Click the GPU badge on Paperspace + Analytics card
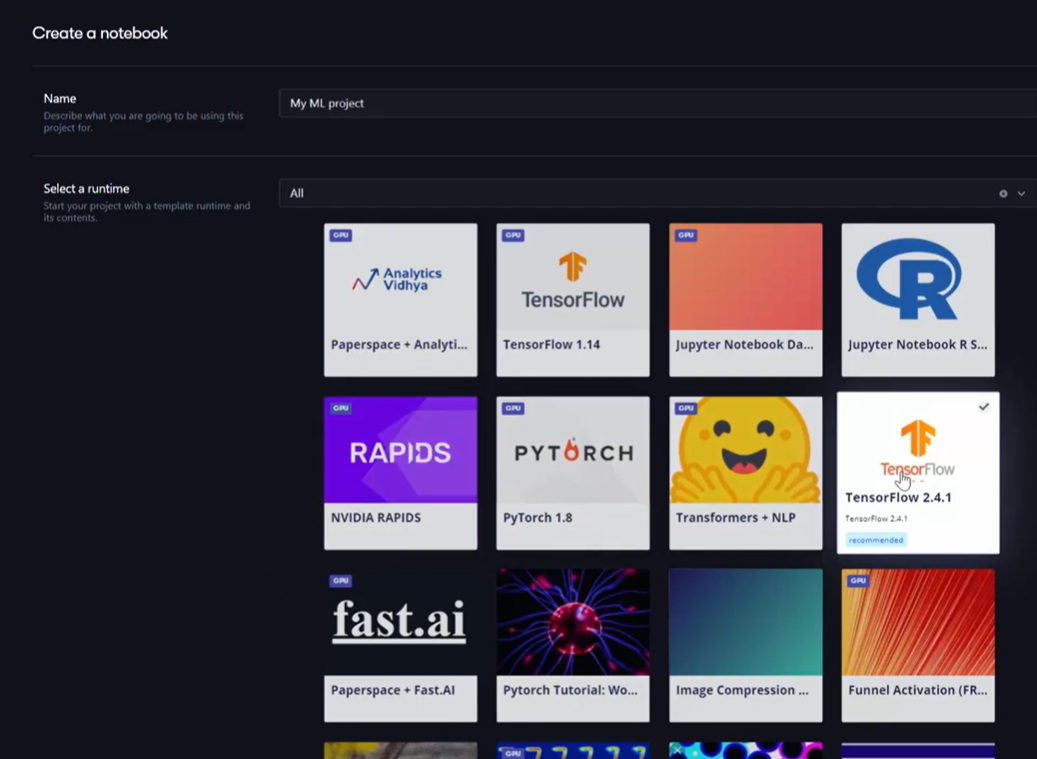 click(x=341, y=235)
